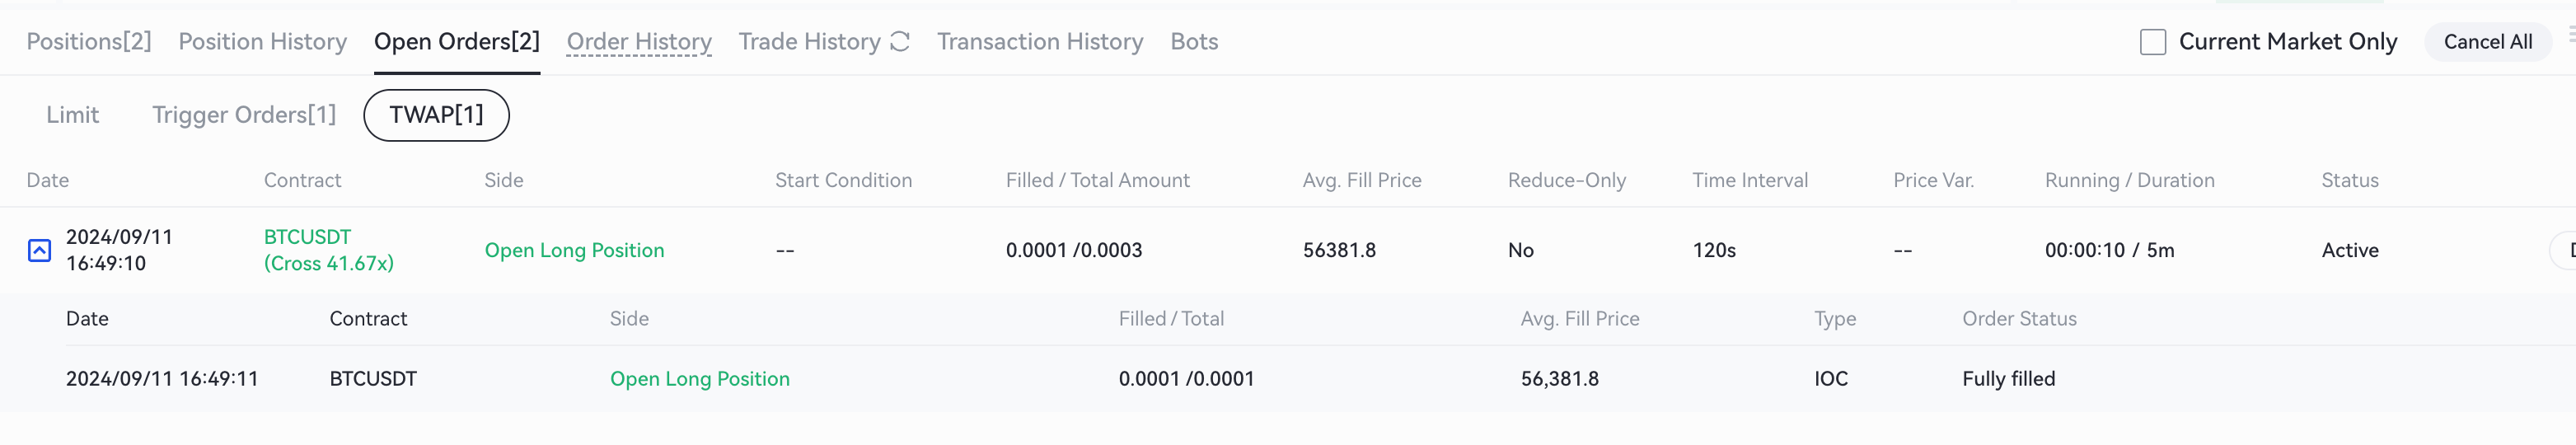Click the Cross 41.67x leverage label

coord(329,263)
